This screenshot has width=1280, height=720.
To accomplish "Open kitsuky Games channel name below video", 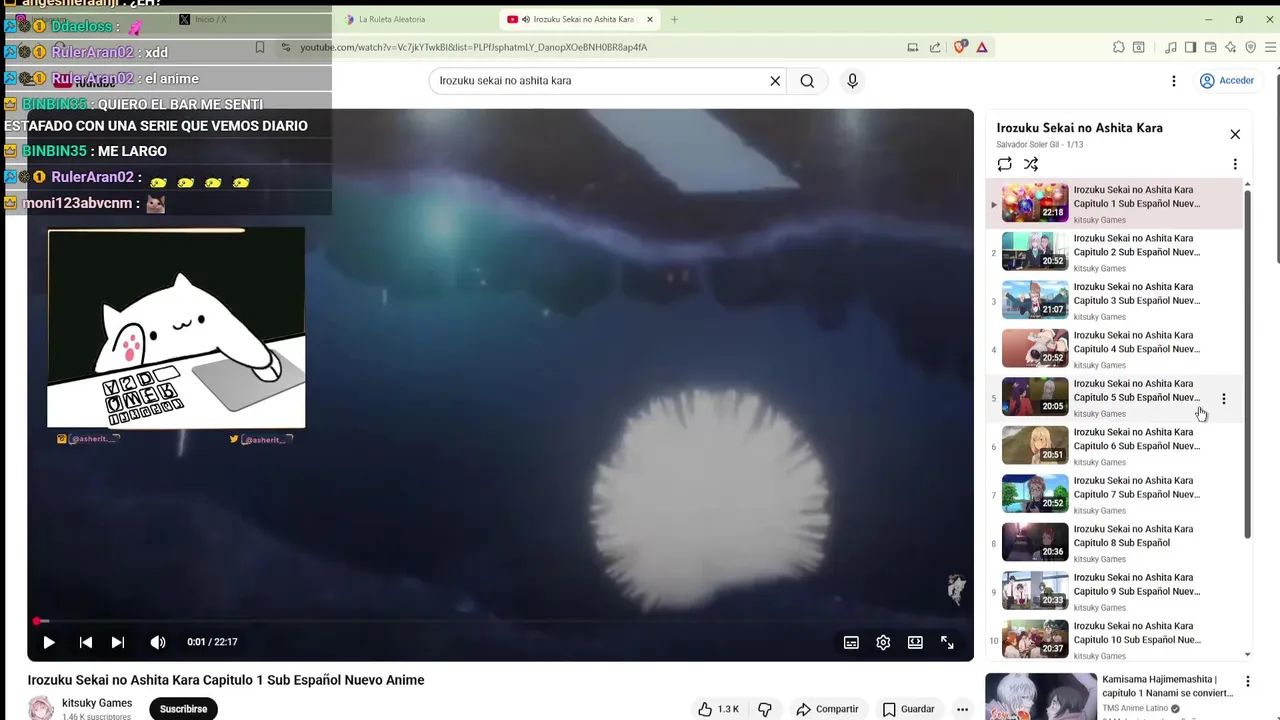I will point(97,703).
